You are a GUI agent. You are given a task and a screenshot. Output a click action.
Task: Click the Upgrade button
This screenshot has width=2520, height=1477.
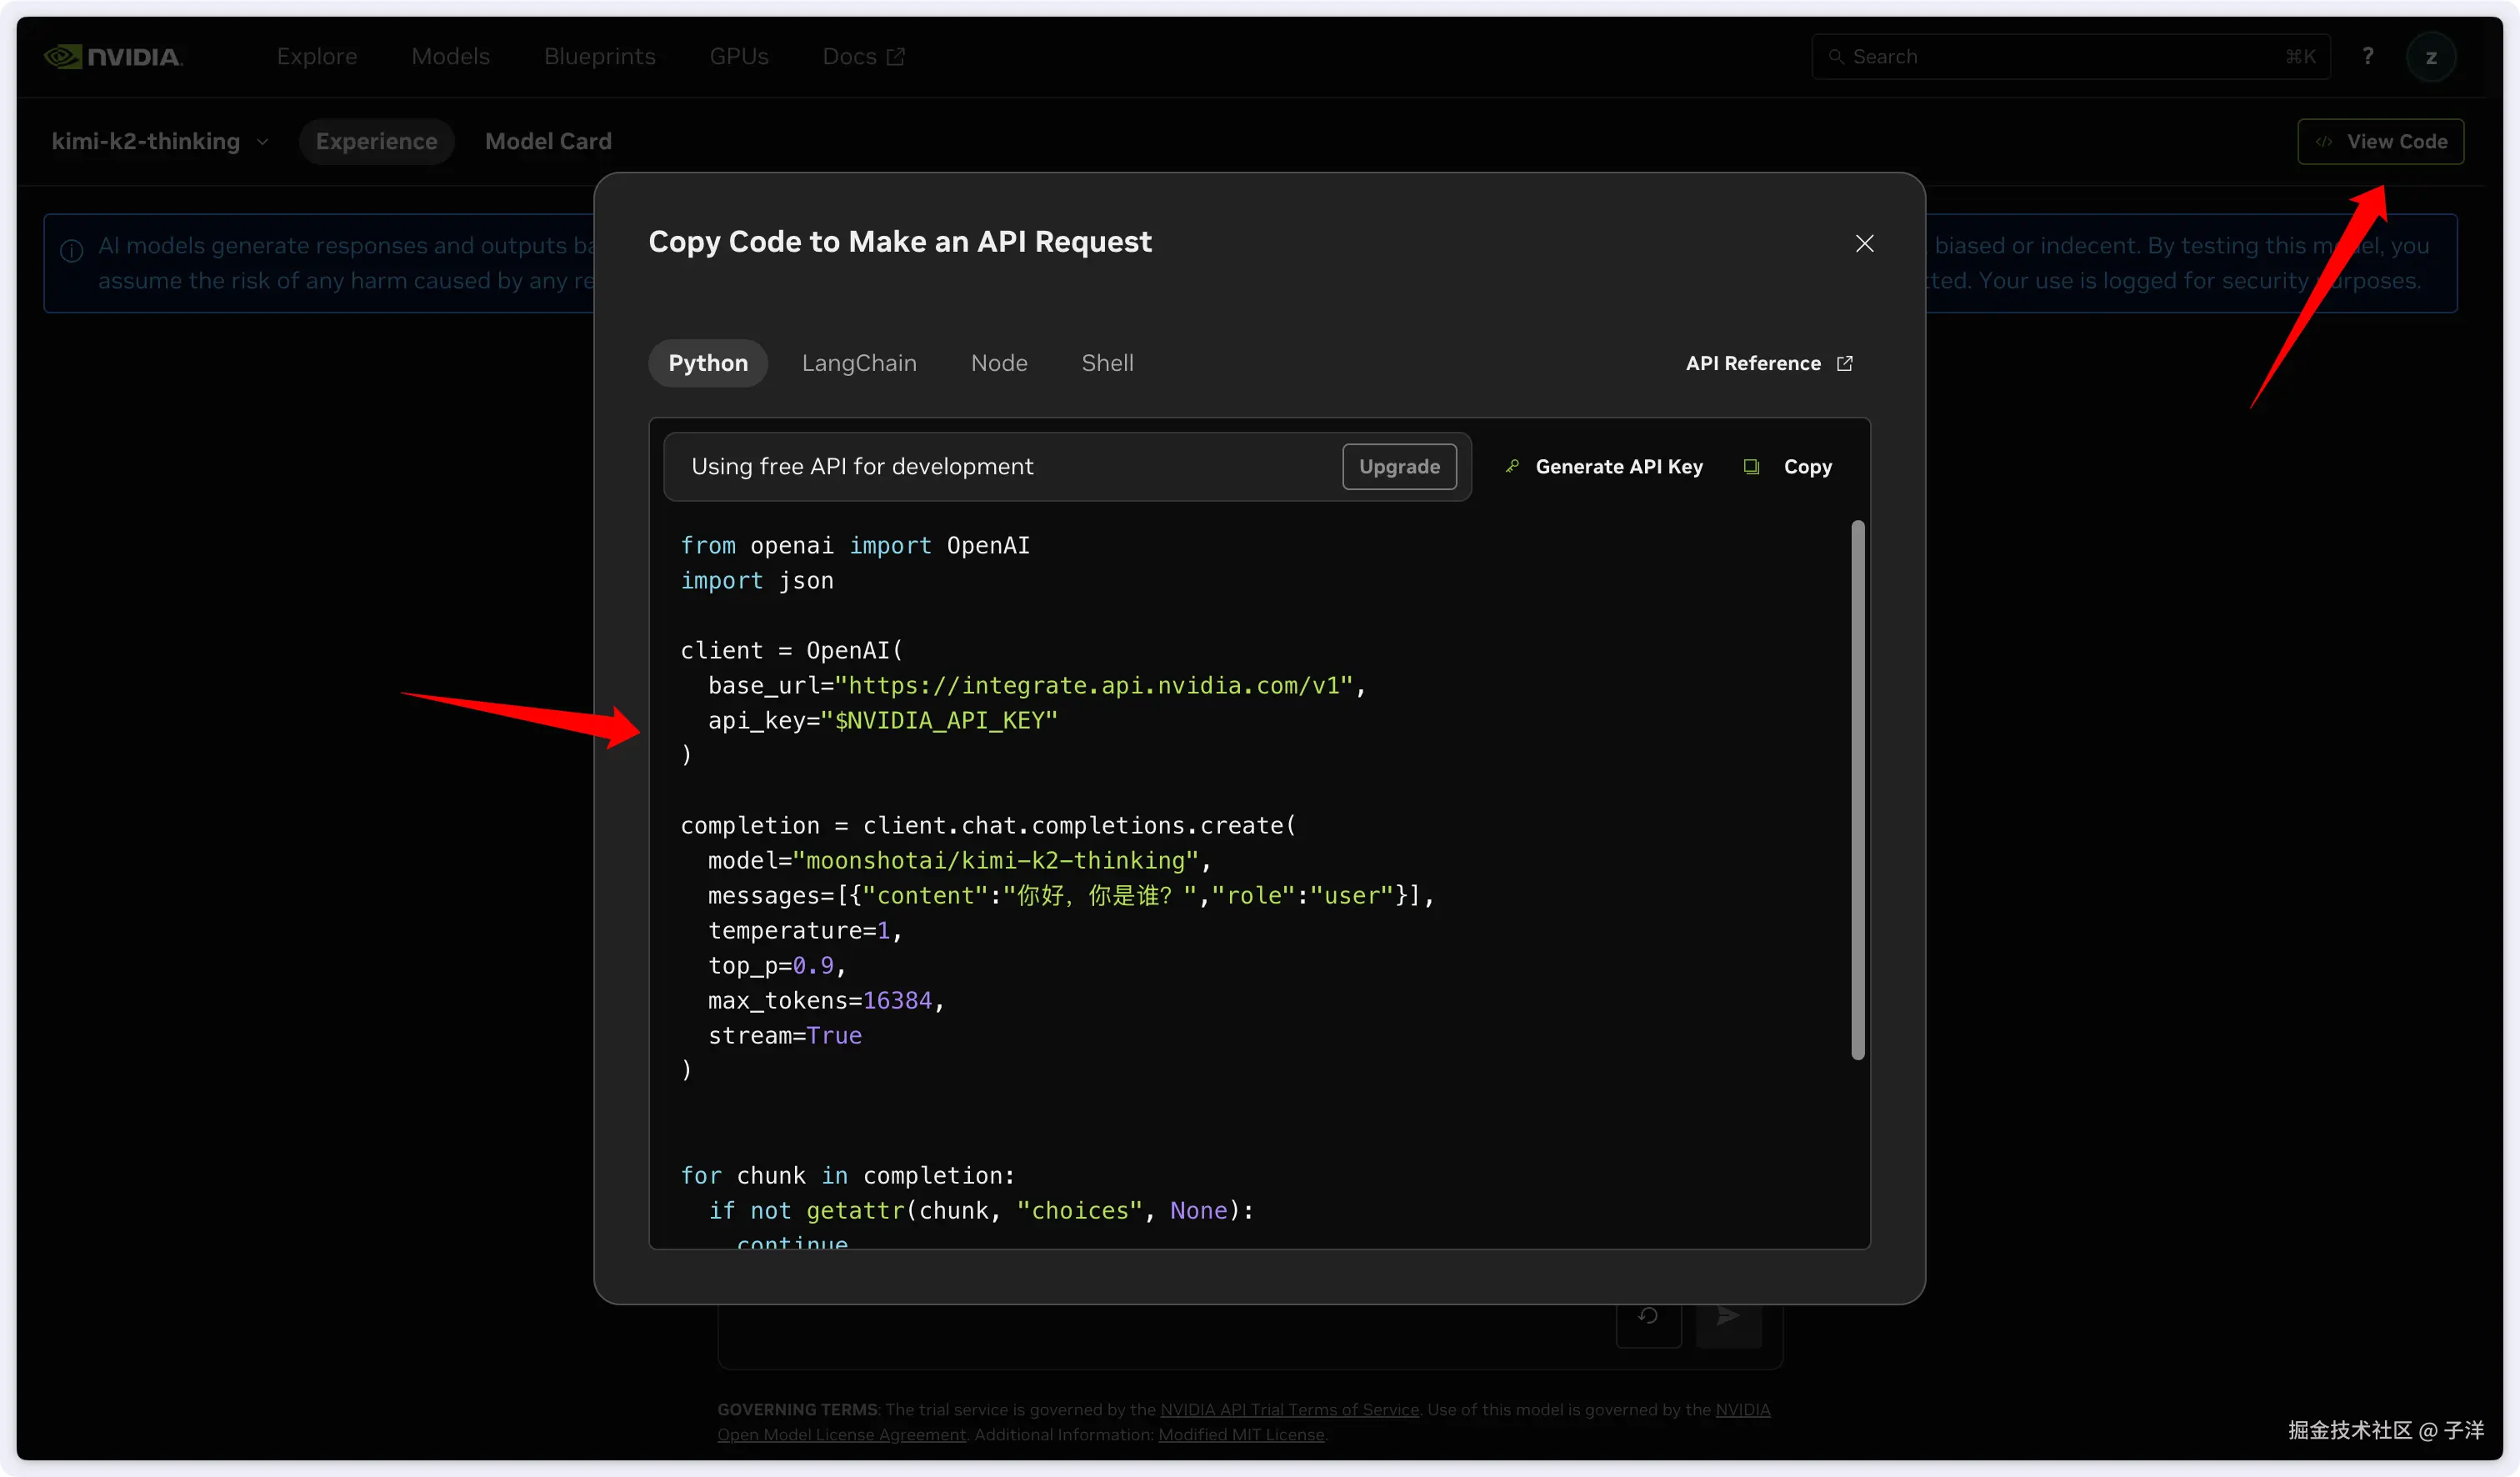tap(1398, 467)
